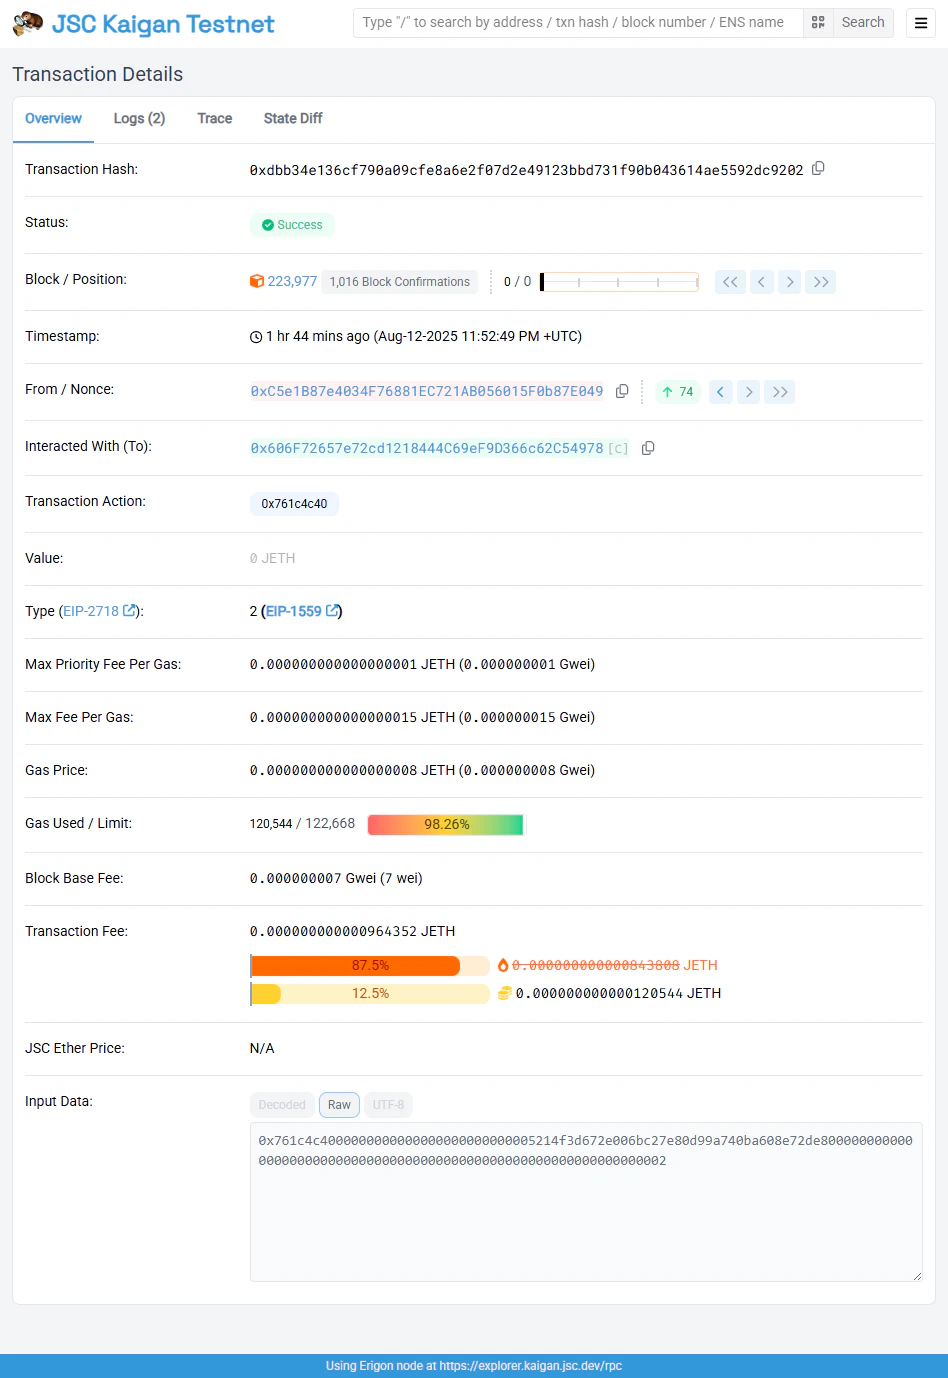This screenshot has width=948, height=1378.
Task: Click the EIP-1559 external link icon
Action: tap(332, 610)
